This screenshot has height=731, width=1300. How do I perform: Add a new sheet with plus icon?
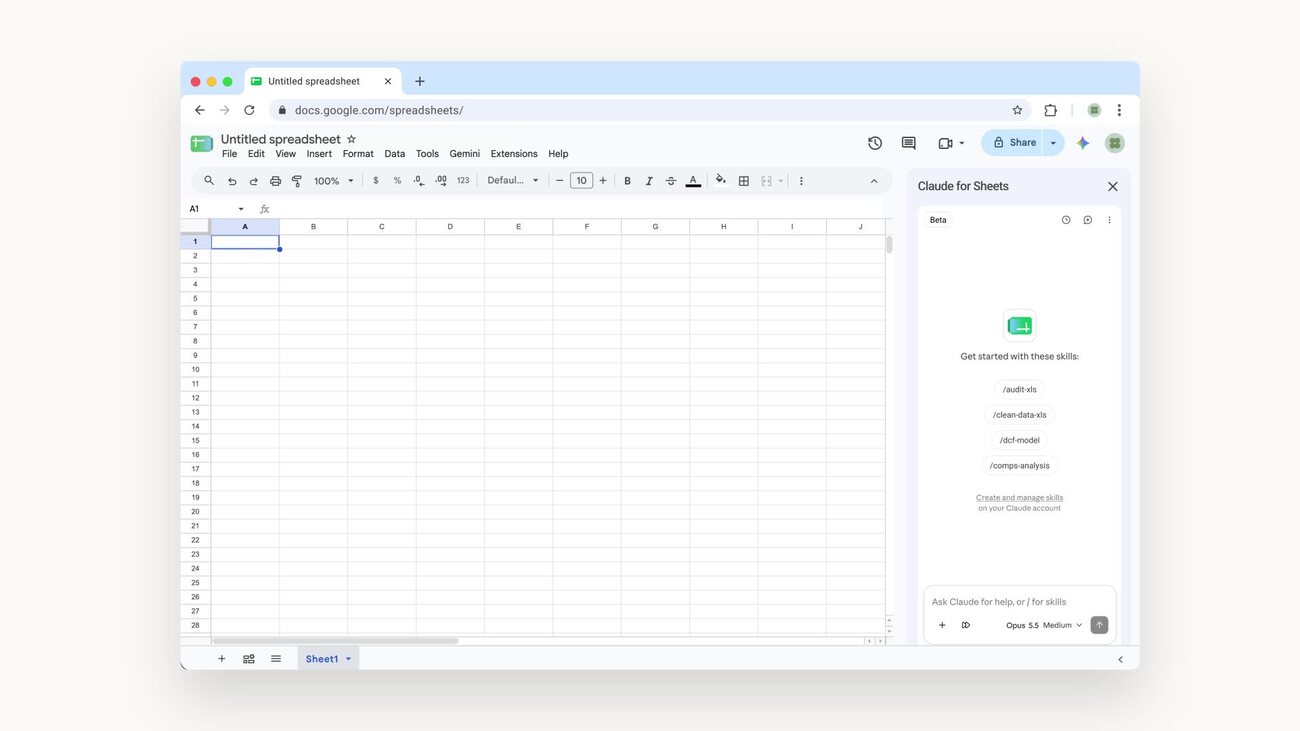222,659
